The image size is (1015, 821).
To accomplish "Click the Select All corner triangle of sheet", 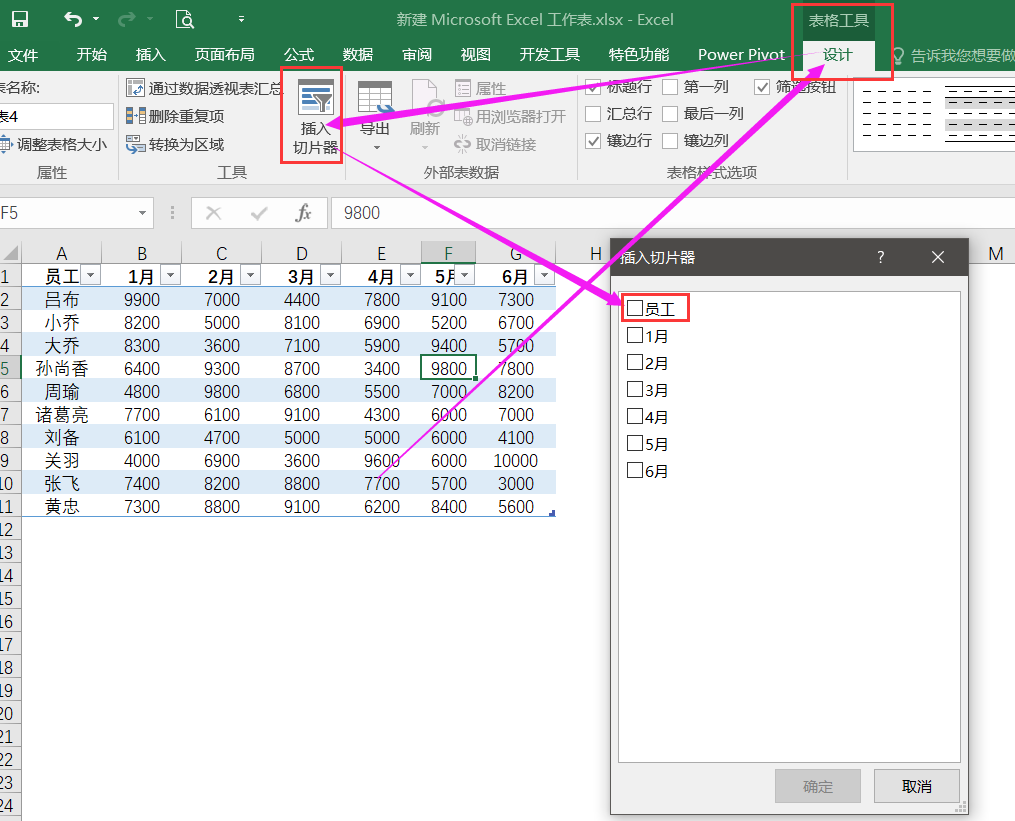I will click(x=10, y=252).
